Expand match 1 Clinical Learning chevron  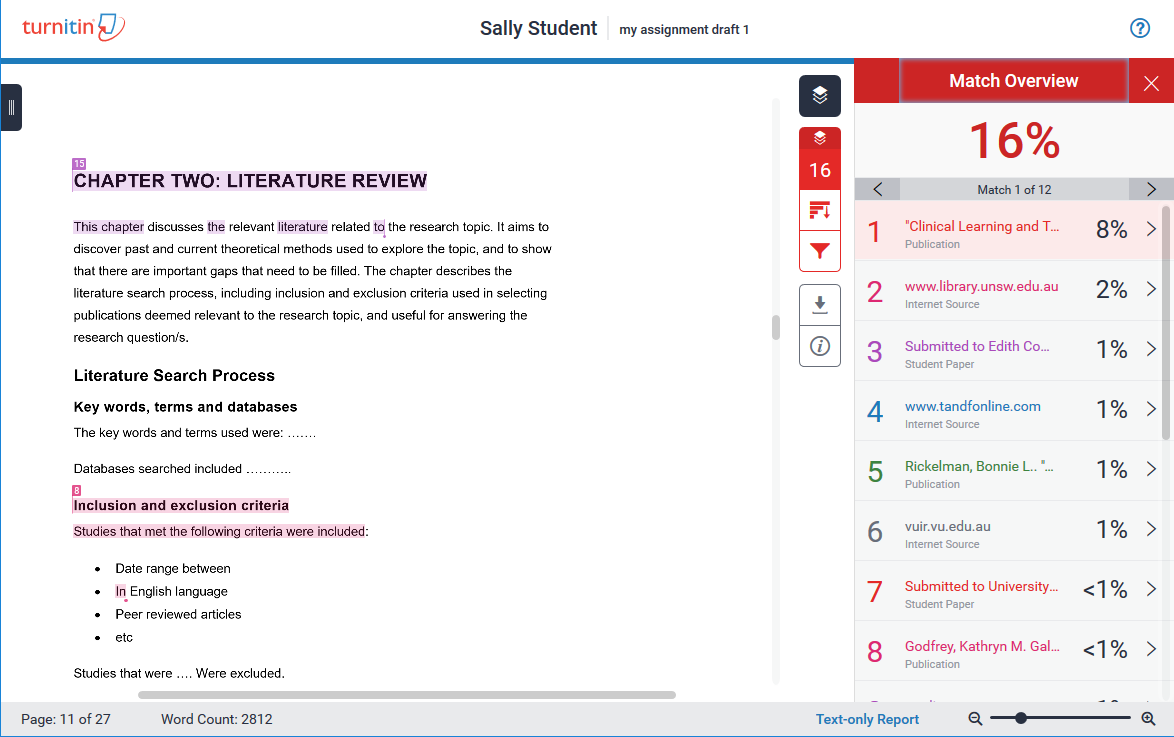pyautogui.click(x=1151, y=229)
